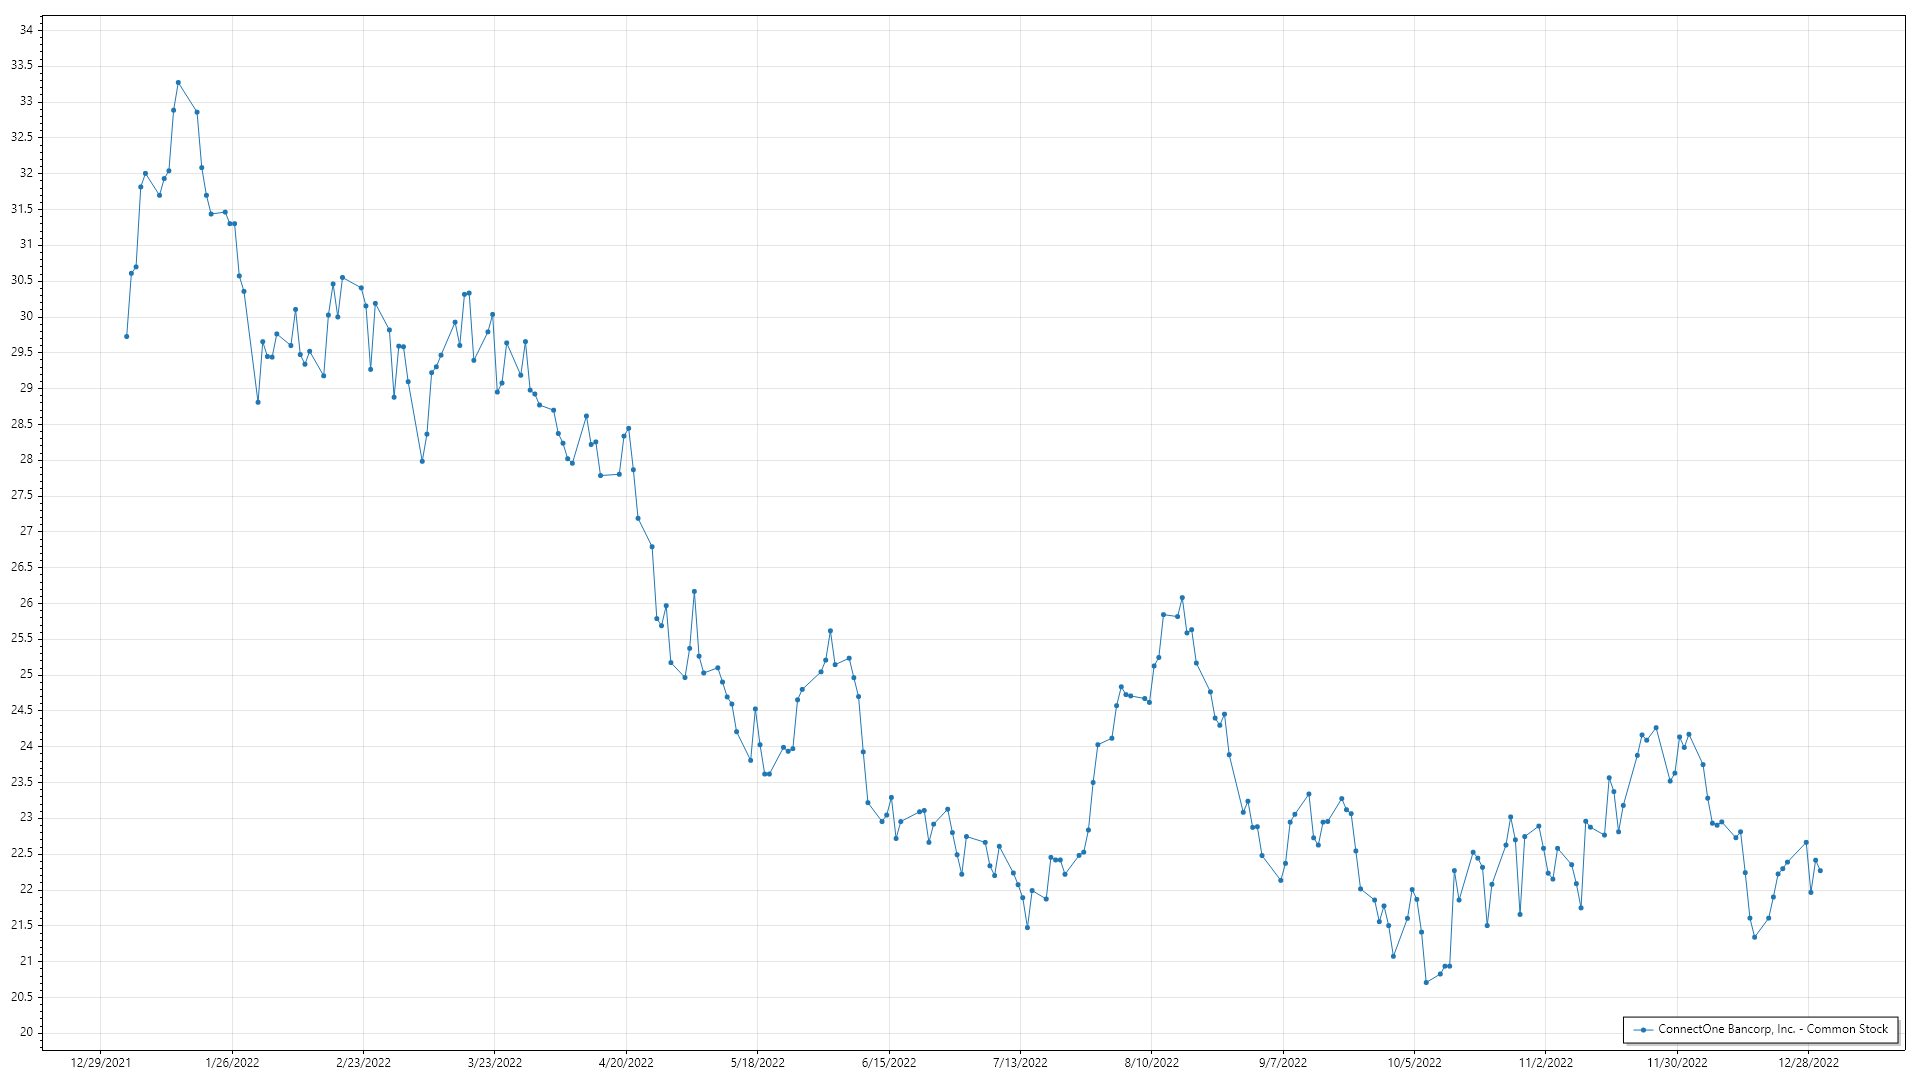Click the first data point of the series
This screenshot has width=1920, height=1080.
(126, 336)
